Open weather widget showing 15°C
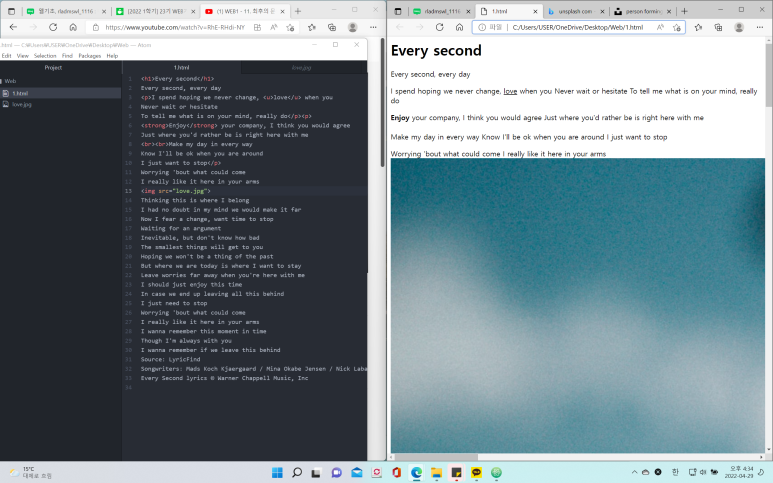This screenshot has height=483, width=773. click(31, 473)
